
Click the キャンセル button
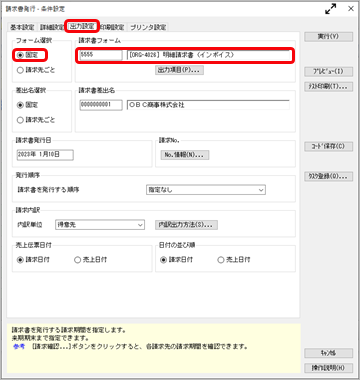click(x=328, y=353)
